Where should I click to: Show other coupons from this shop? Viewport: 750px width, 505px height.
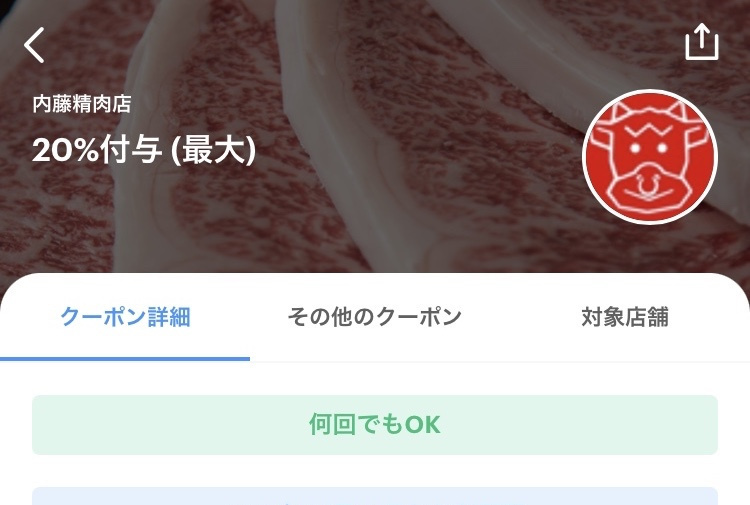point(375,317)
